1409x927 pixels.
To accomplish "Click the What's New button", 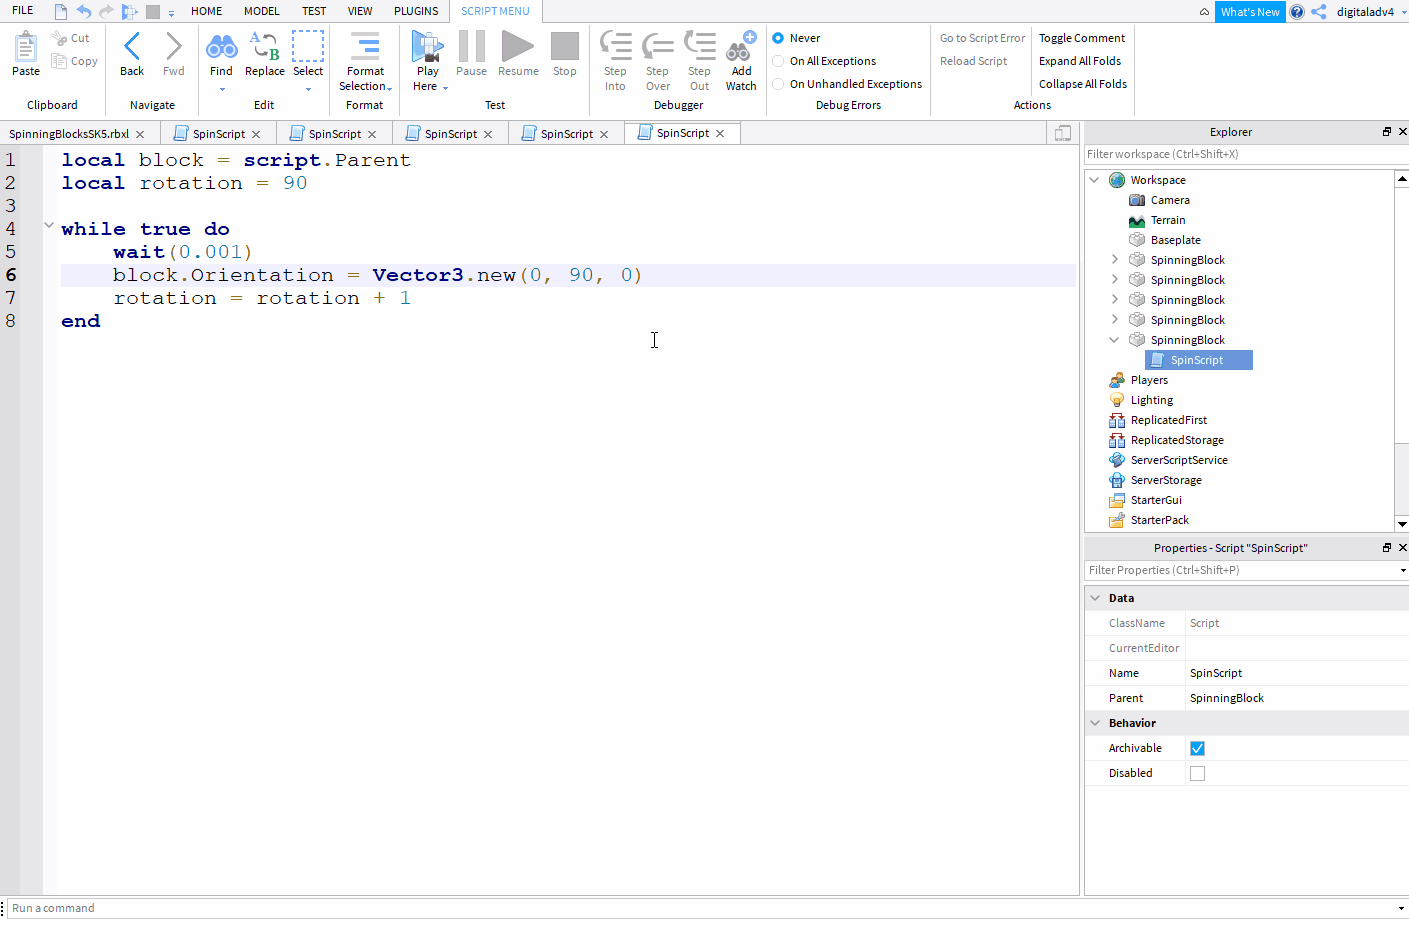I will point(1250,12).
